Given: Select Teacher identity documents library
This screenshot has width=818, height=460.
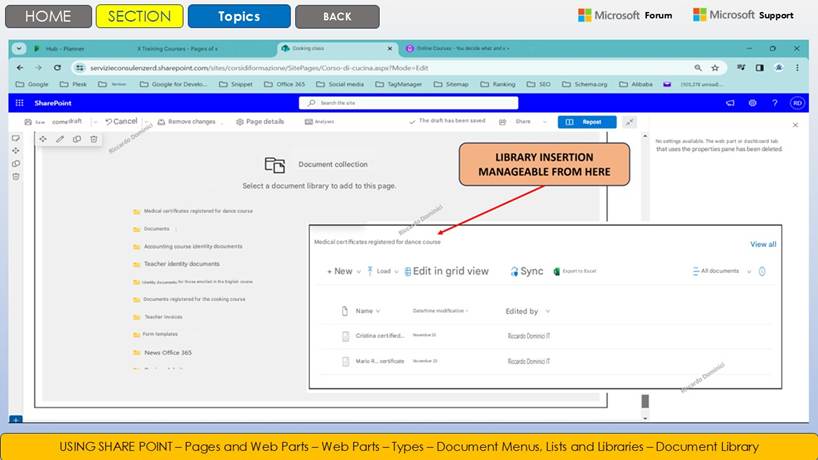Looking at the screenshot, I should click(176, 264).
